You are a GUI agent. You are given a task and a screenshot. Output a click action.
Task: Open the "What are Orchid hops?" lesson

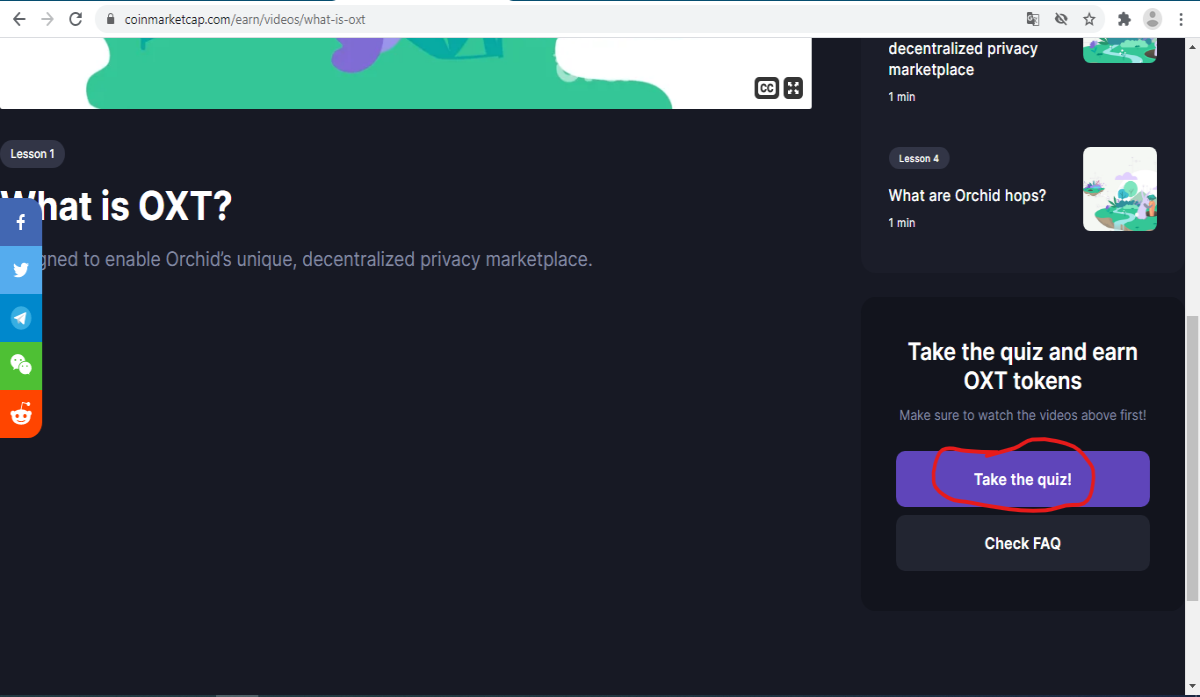967,196
